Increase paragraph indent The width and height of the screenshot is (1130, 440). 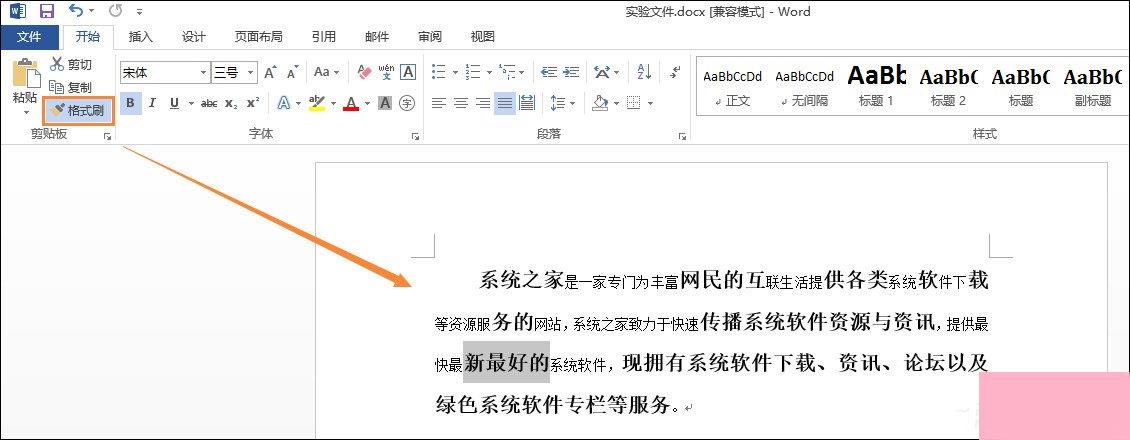click(571, 72)
